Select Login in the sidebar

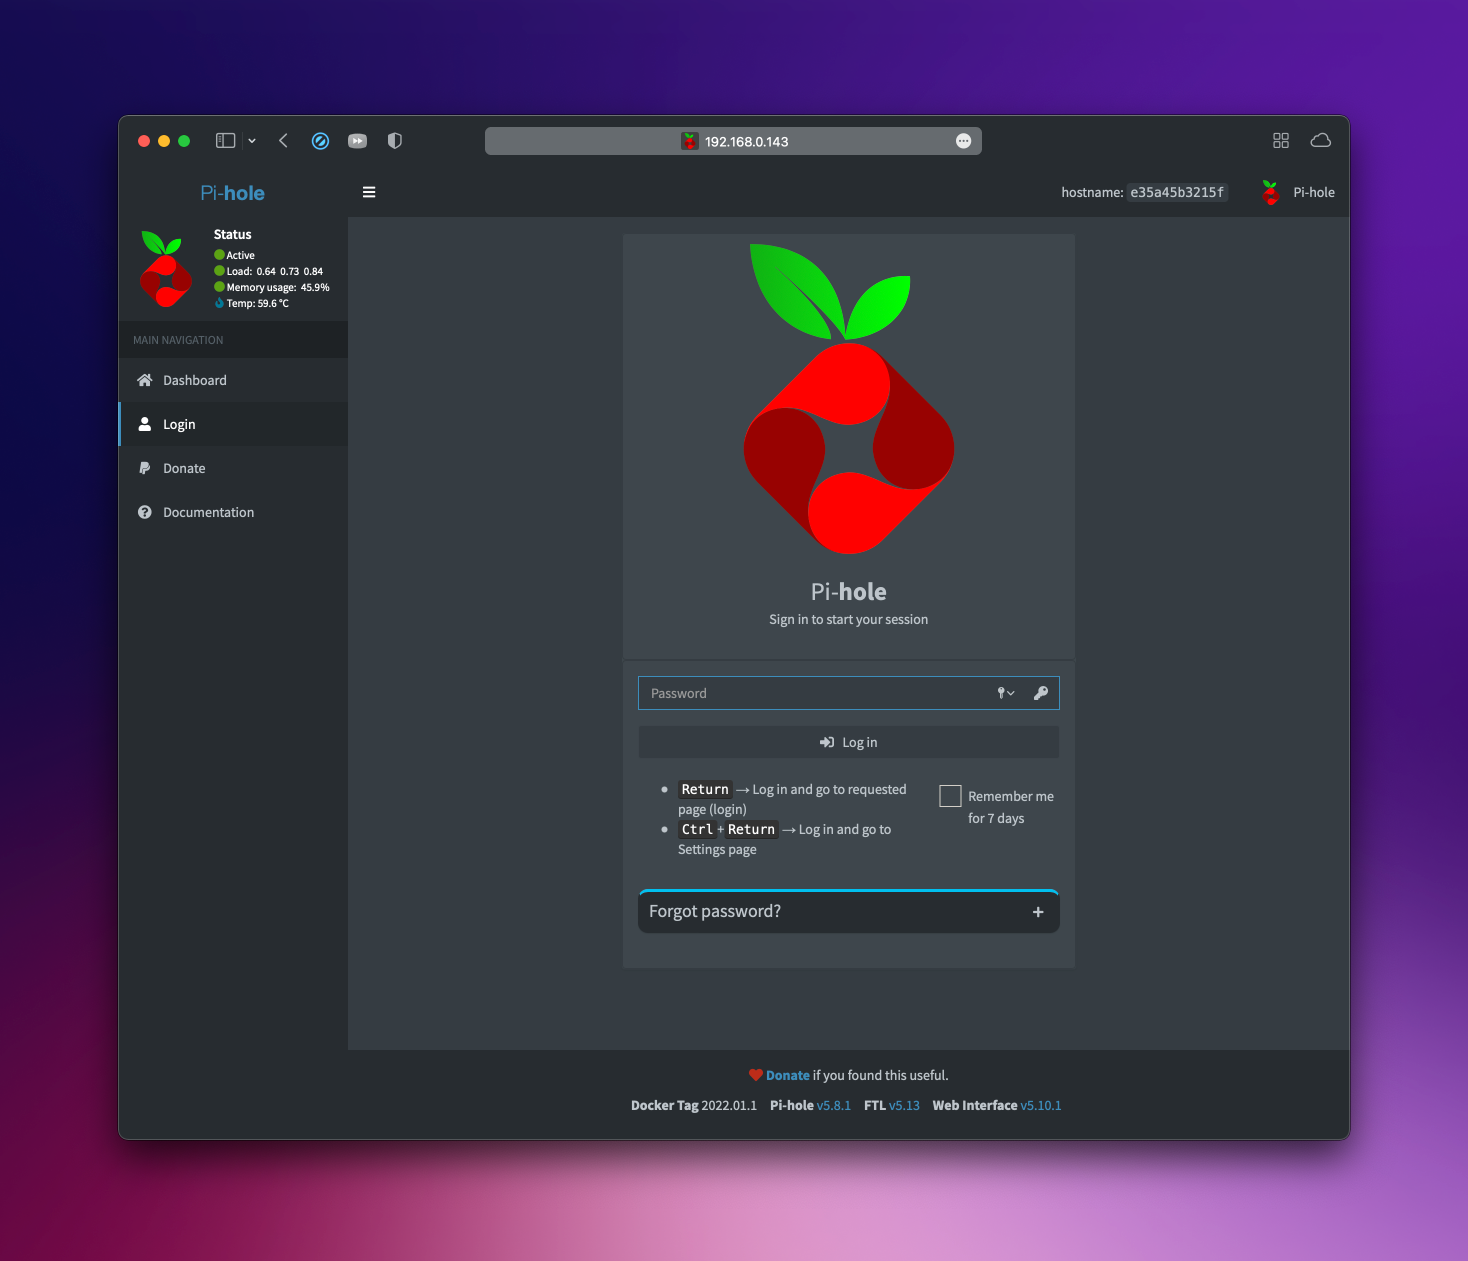179,424
